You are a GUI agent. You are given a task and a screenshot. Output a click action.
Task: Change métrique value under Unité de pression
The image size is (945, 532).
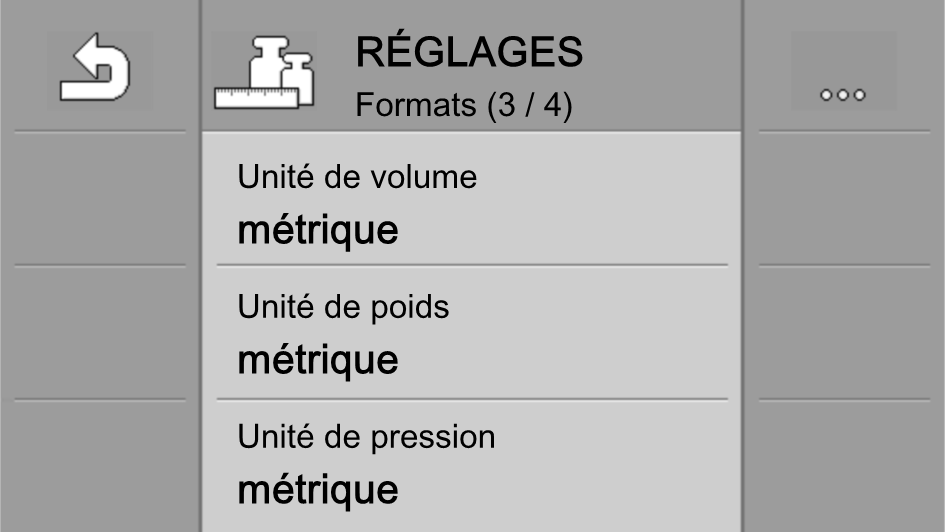318,491
